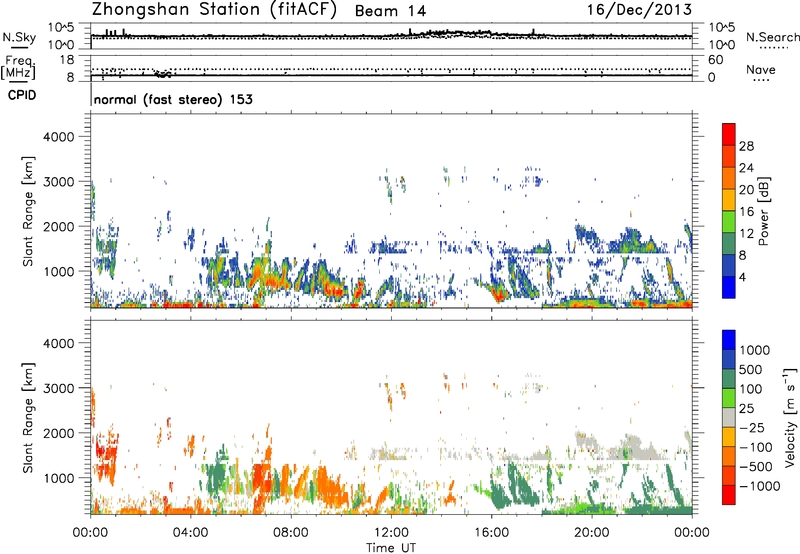
Task: Click the 'CPID' label
Action: click(22, 95)
